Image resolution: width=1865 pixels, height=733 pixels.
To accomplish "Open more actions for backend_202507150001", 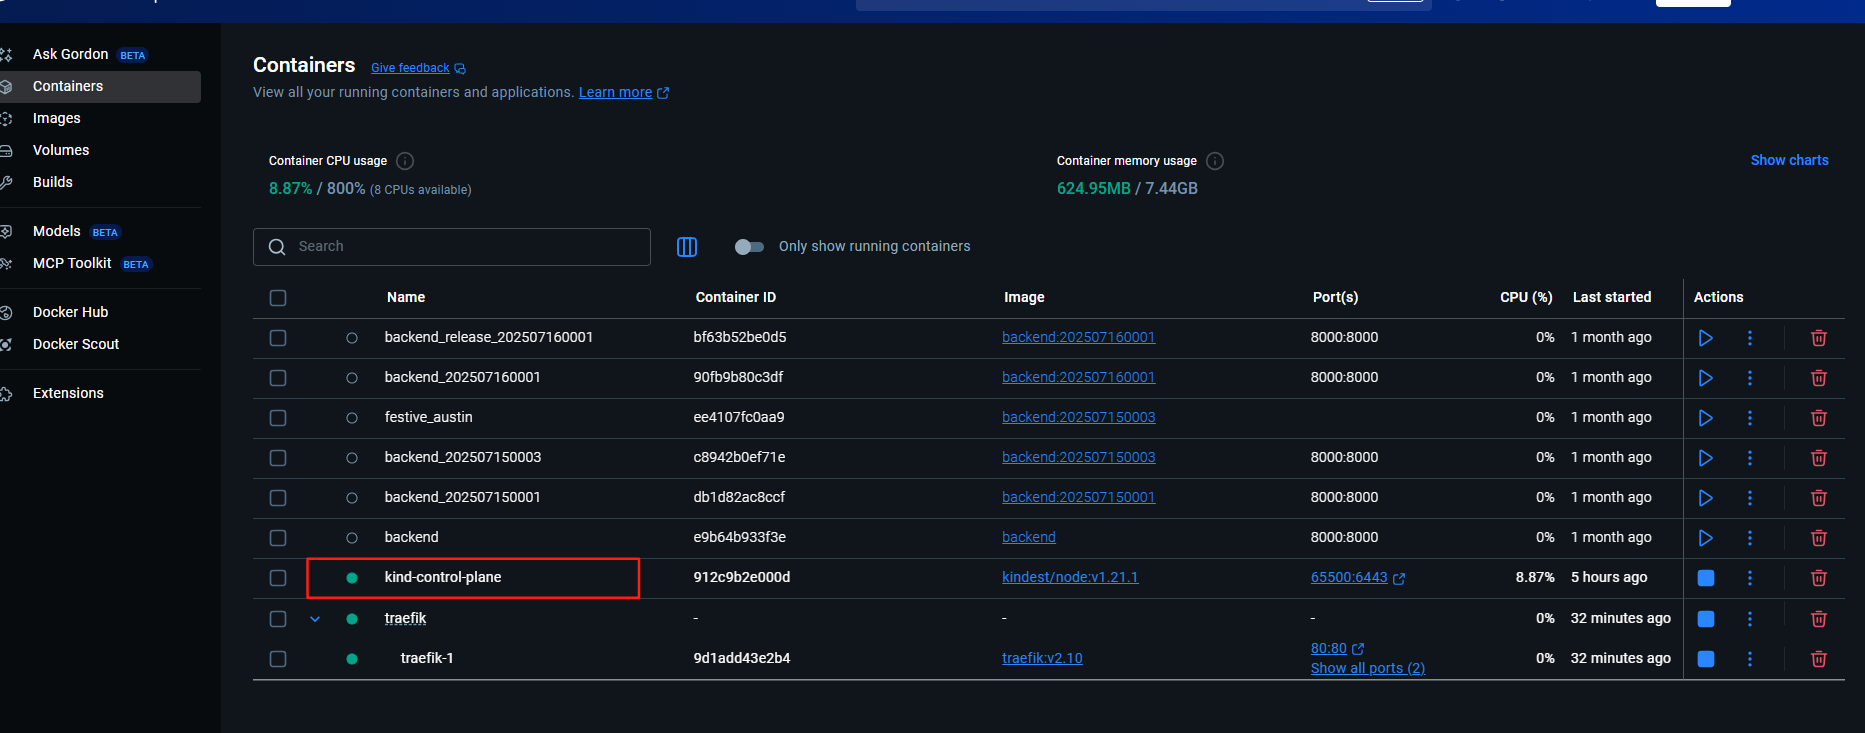I will (1750, 498).
